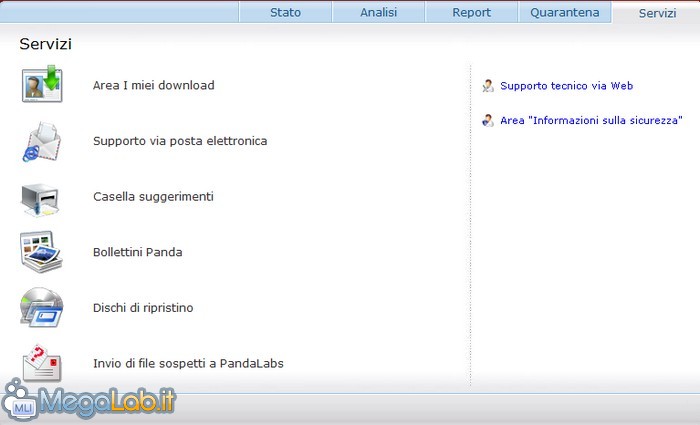Open Area I miei download
Image resolution: width=700 pixels, height=425 pixels.
coord(154,85)
